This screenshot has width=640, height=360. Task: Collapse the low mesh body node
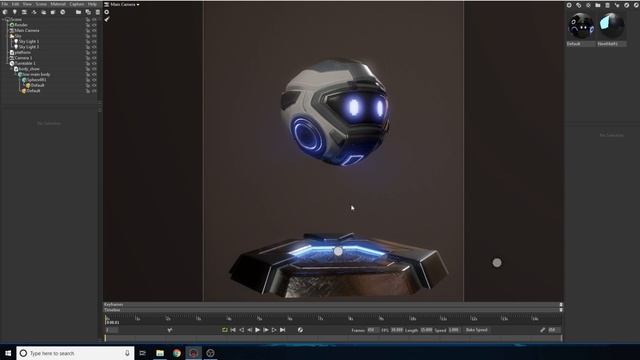(x=16, y=74)
